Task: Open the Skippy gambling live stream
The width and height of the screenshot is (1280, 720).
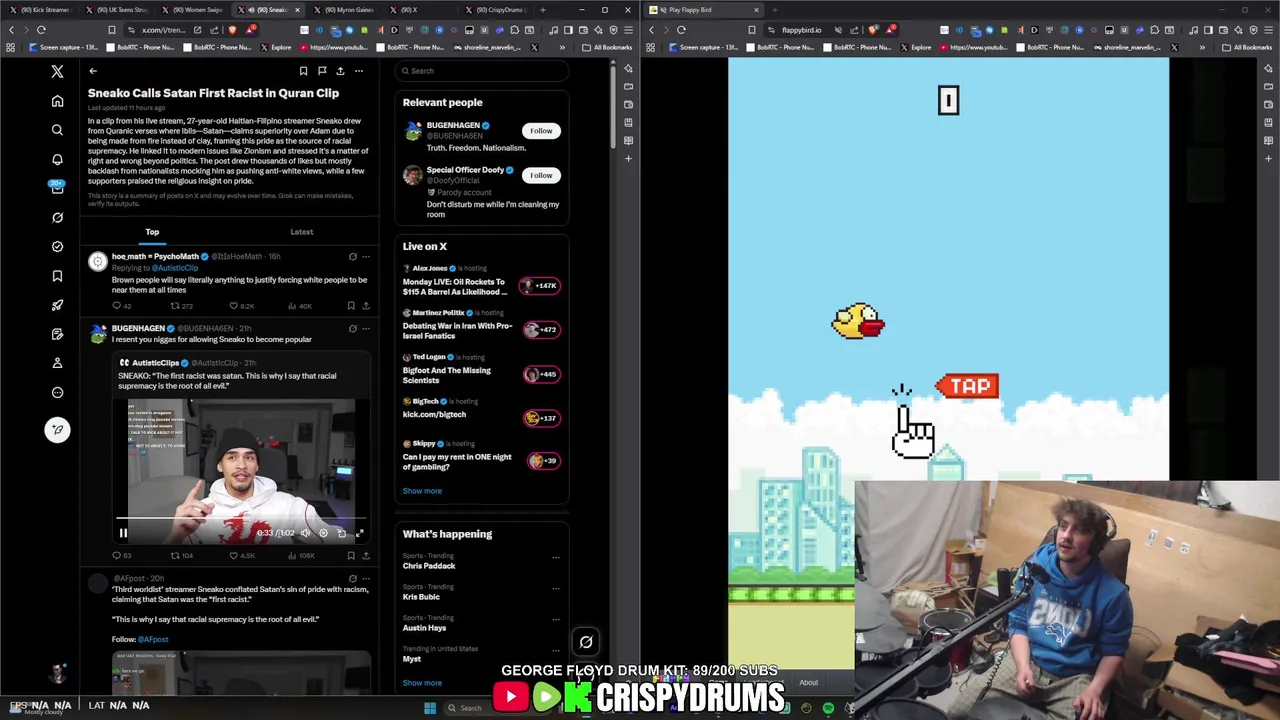Action: point(482,455)
